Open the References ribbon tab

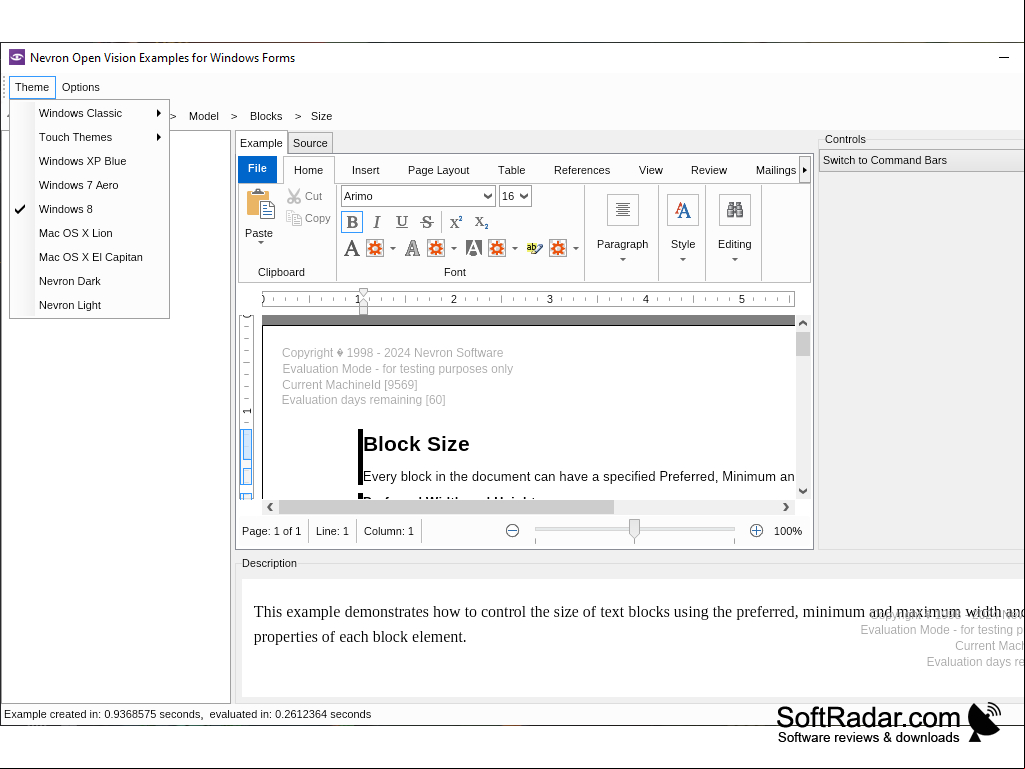[x=582, y=170]
